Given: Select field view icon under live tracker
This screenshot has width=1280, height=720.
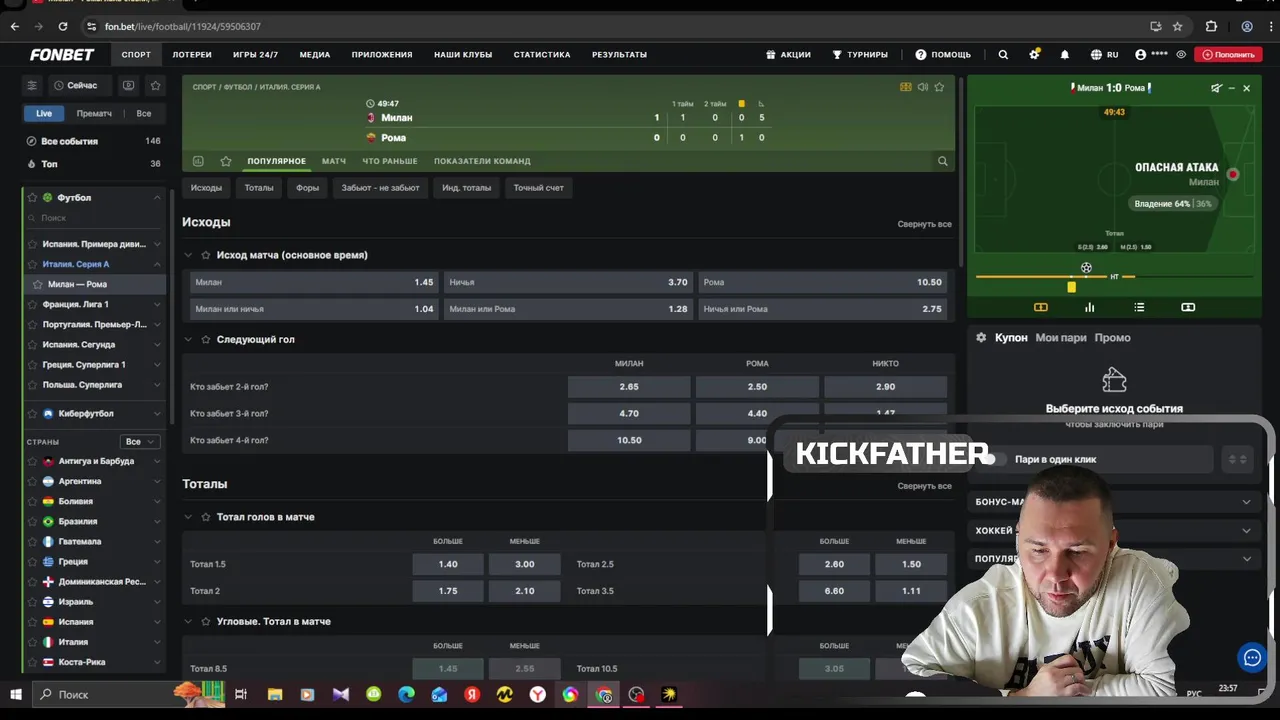Looking at the screenshot, I should pos(1040,307).
